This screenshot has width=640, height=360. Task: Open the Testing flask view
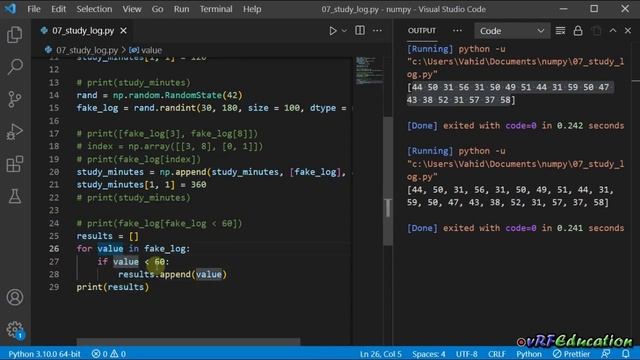15,196
